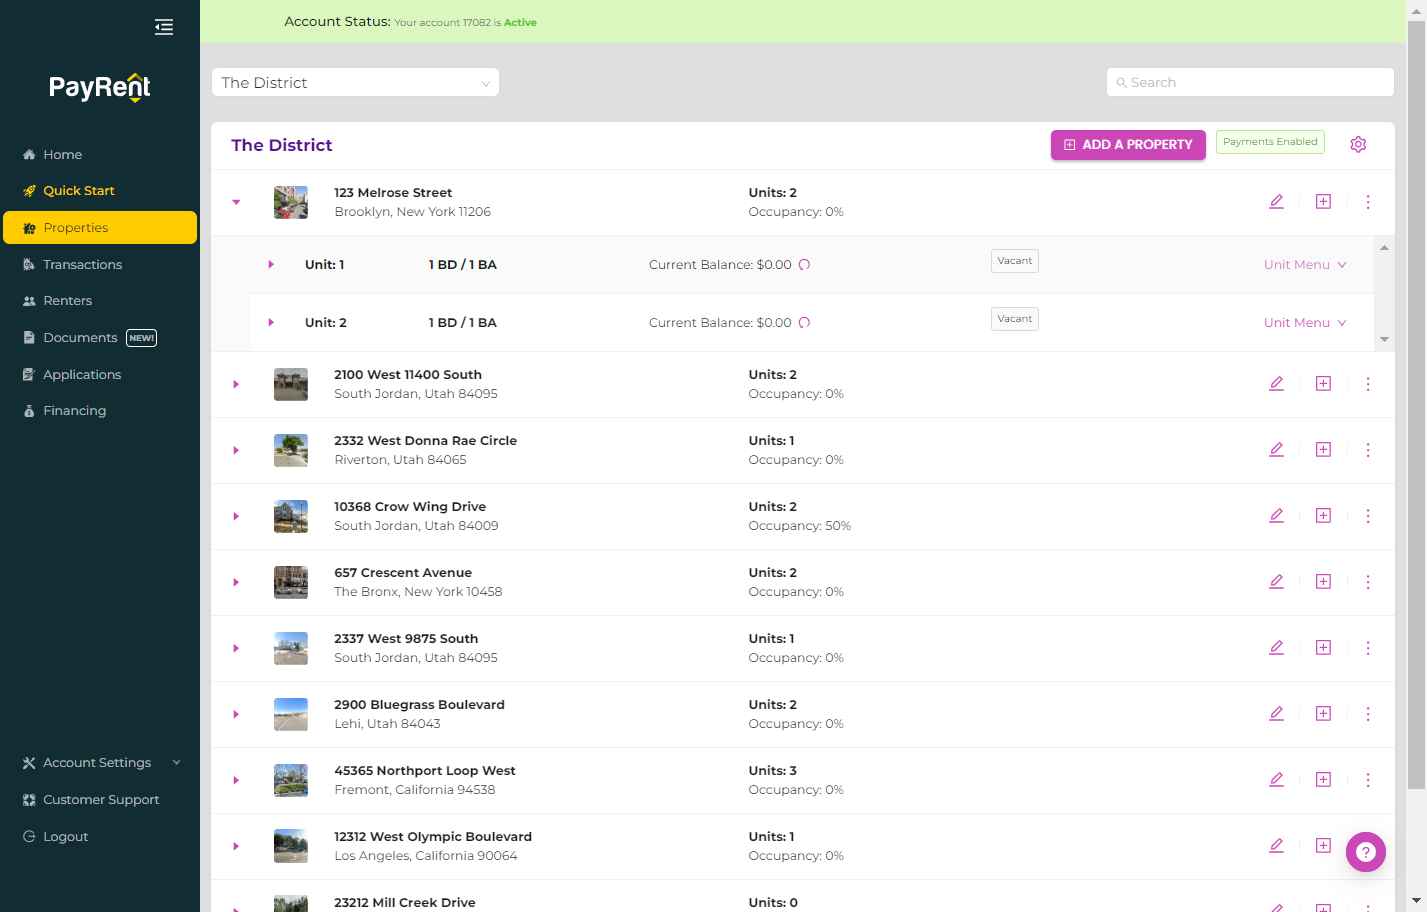Add a unit to 2332 West Donna Rae Circle
The image size is (1427, 912).
pos(1323,450)
